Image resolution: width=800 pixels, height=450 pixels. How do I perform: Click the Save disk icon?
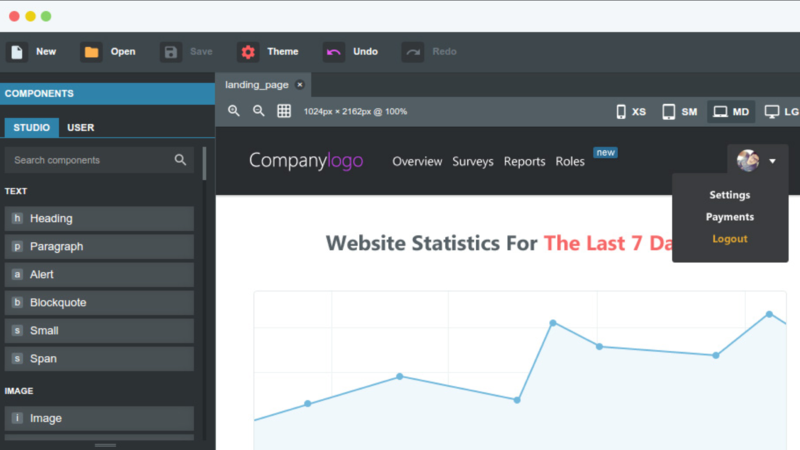(170, 52)
